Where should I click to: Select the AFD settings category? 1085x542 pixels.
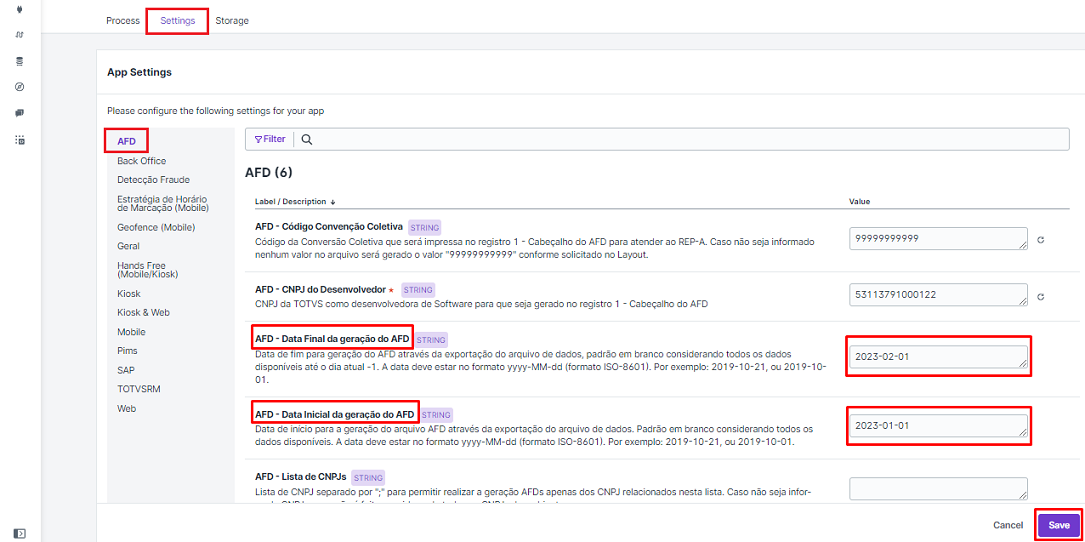(127, 141)
